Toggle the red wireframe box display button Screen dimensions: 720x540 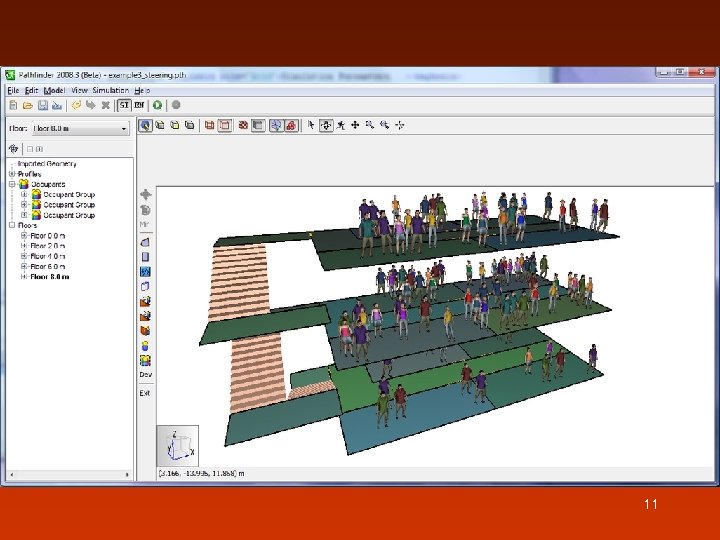pyautogui.click(x=209, y=125)
